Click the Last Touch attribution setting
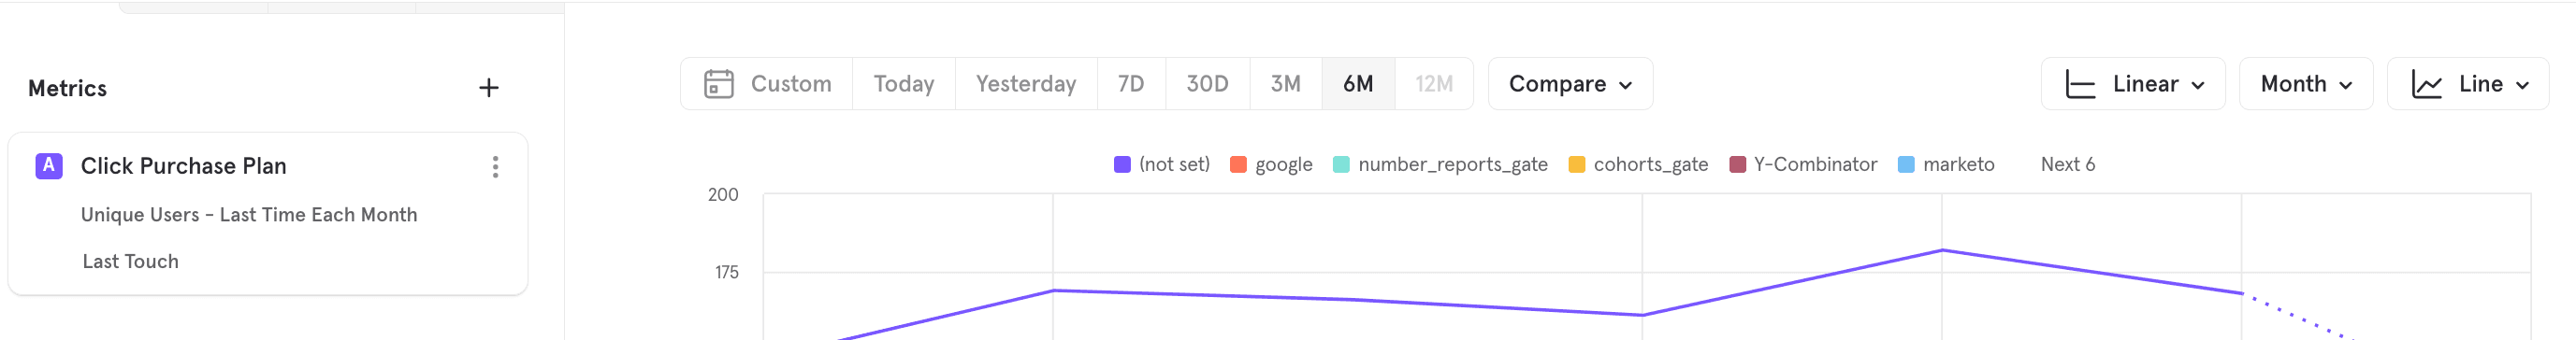 pos(131,262)
